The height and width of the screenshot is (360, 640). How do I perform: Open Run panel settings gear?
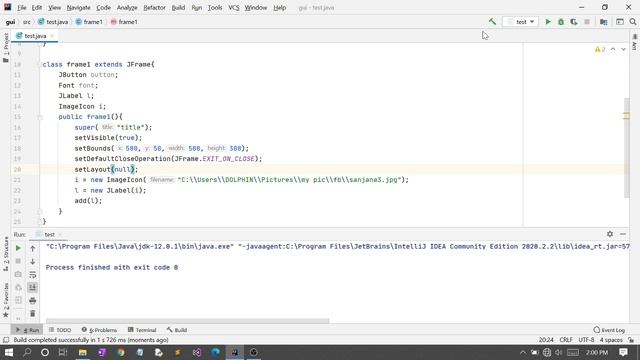[x=610, y=234]
